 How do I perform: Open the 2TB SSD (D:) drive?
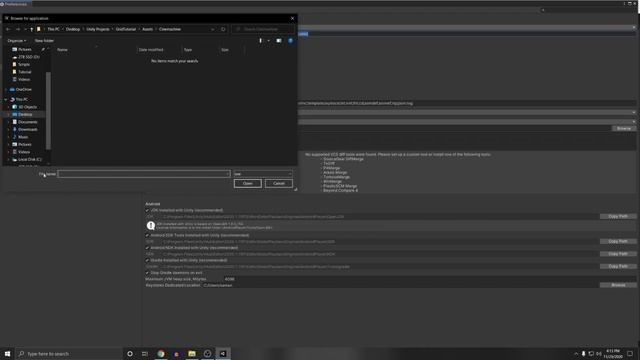pyautogui.click(x=29, y=57)
